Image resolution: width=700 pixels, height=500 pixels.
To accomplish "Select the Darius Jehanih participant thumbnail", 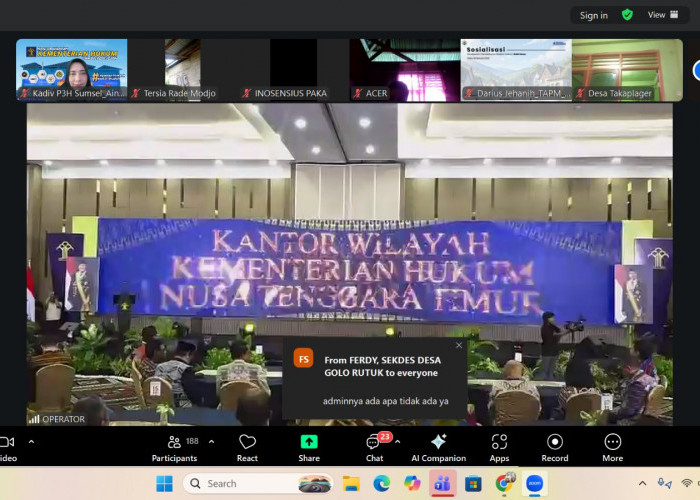I will 516,69.
